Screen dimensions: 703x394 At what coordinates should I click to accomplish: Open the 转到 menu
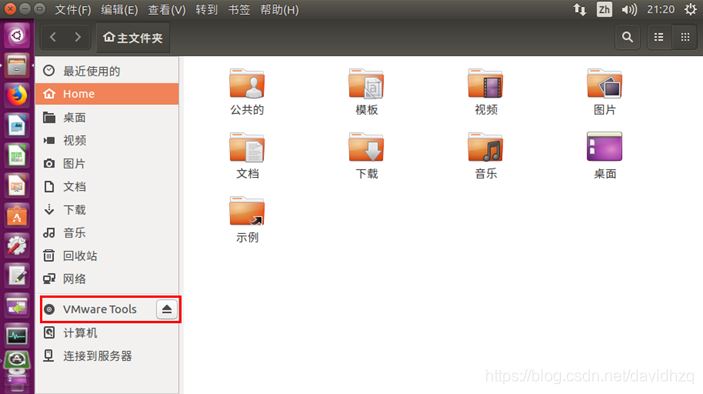(x=206, y=10)
